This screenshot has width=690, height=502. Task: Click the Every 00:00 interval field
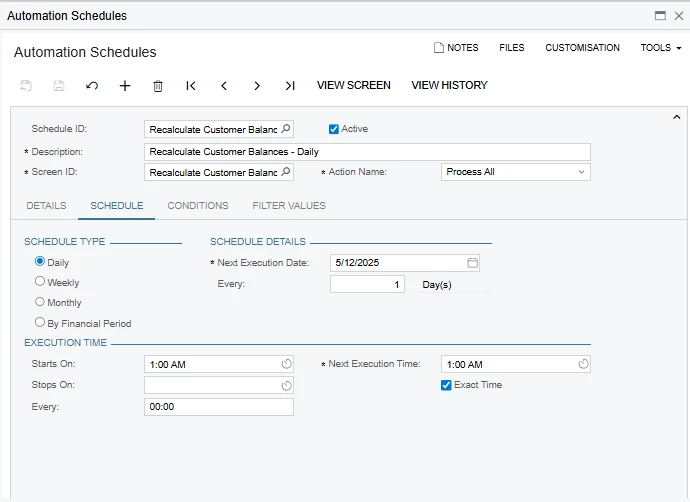tap(219, 407)
